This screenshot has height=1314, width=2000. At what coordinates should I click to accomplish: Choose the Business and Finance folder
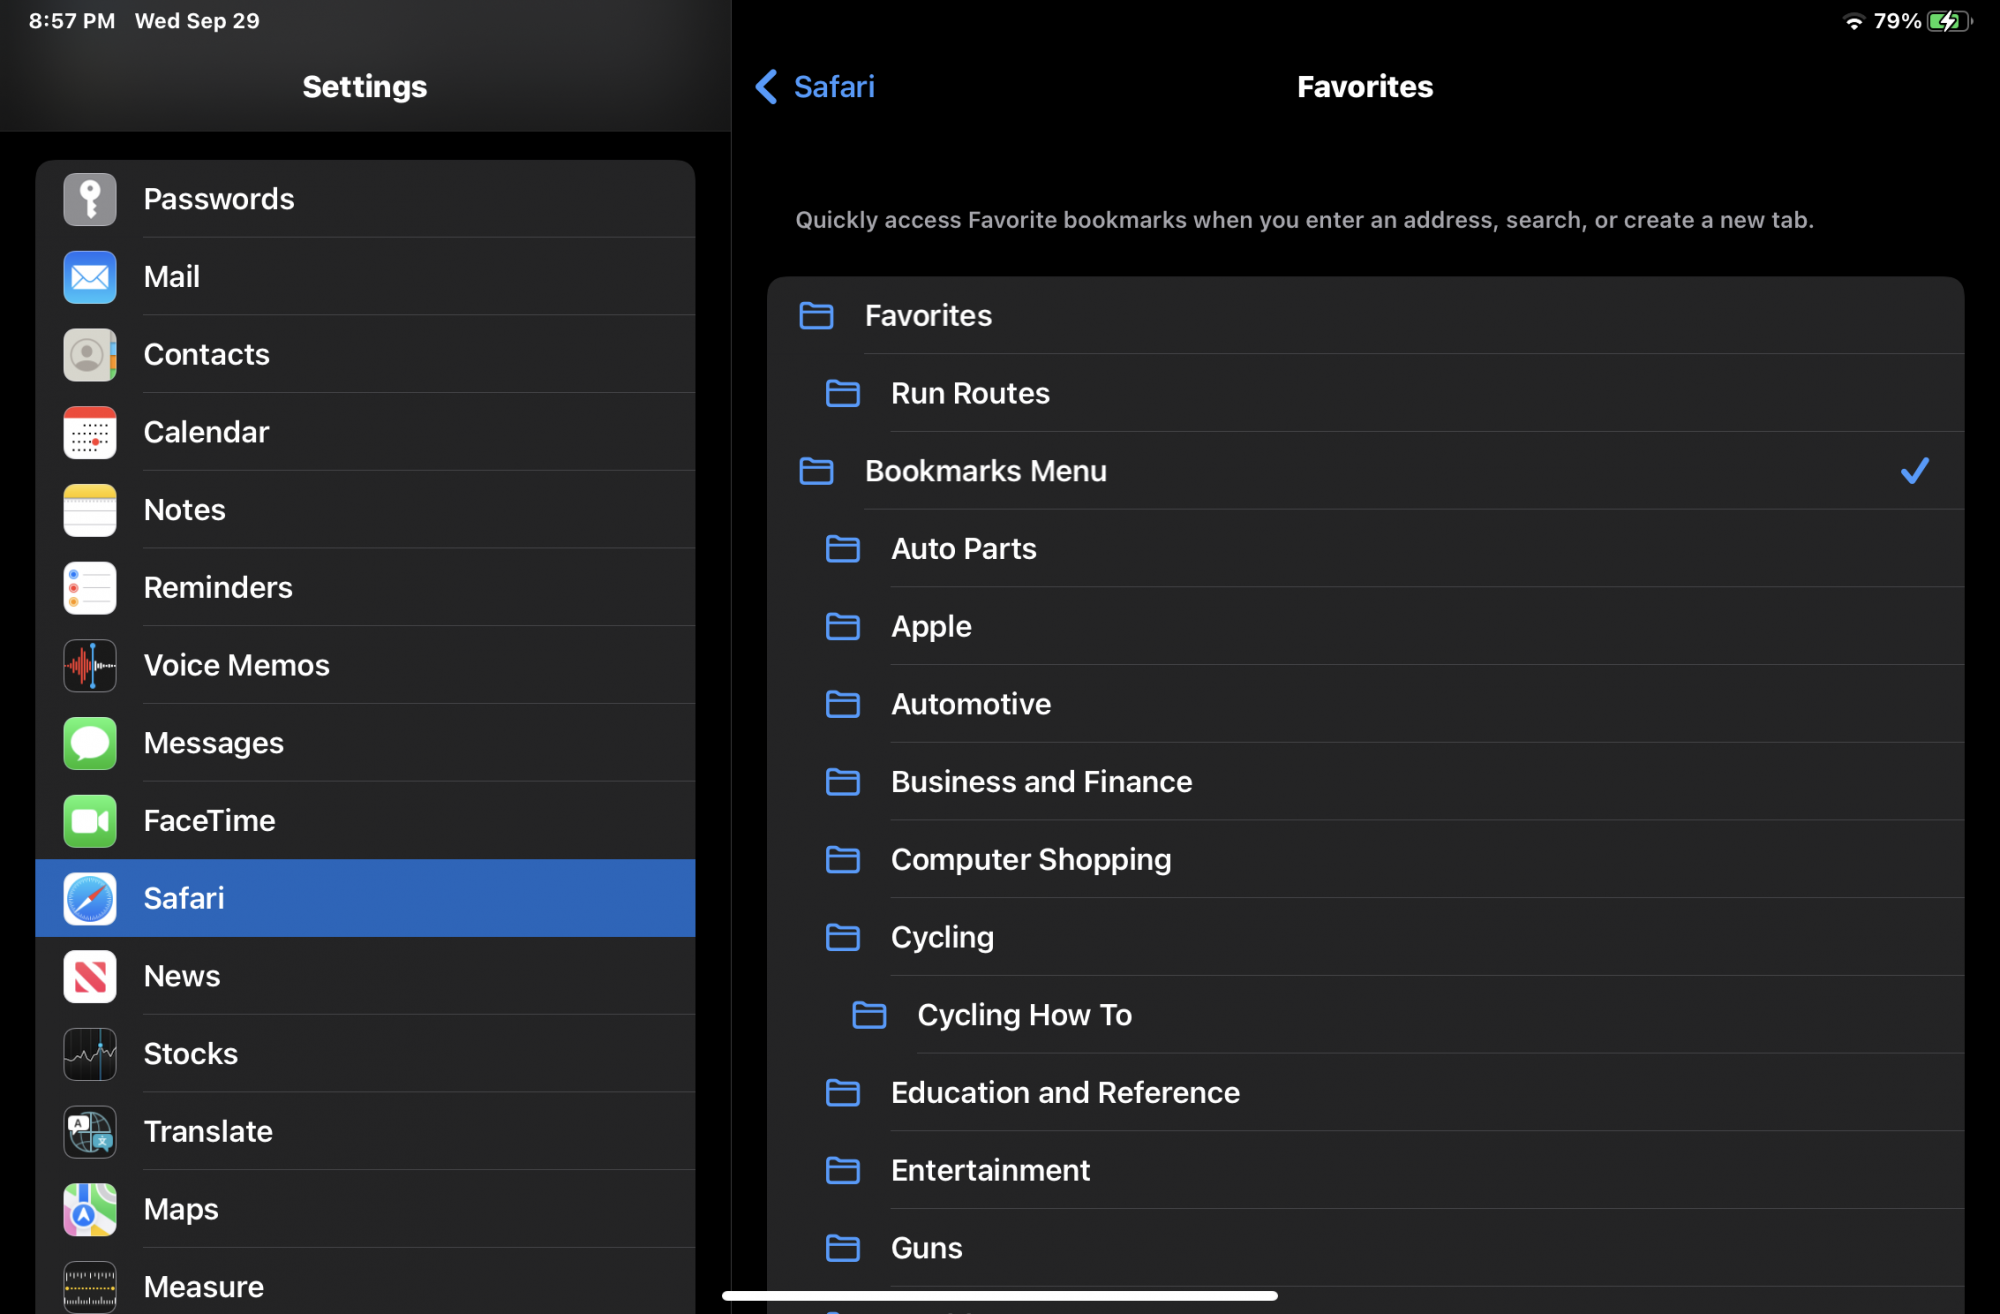click(x=1041, y=782)
